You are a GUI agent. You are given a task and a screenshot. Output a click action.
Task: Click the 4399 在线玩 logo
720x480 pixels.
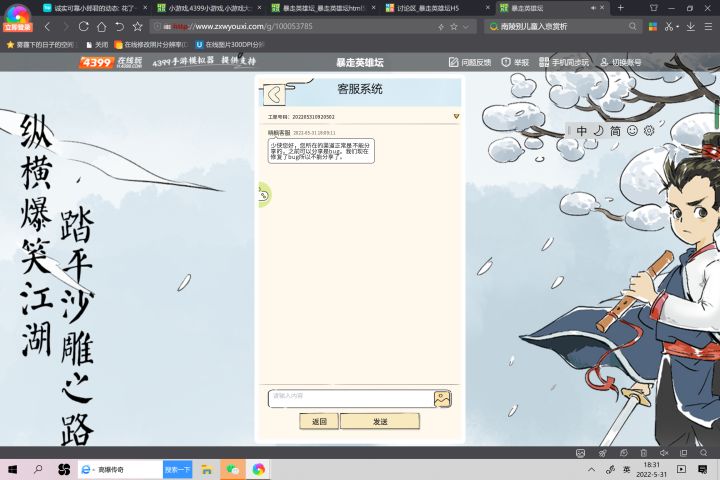[111, 62]
